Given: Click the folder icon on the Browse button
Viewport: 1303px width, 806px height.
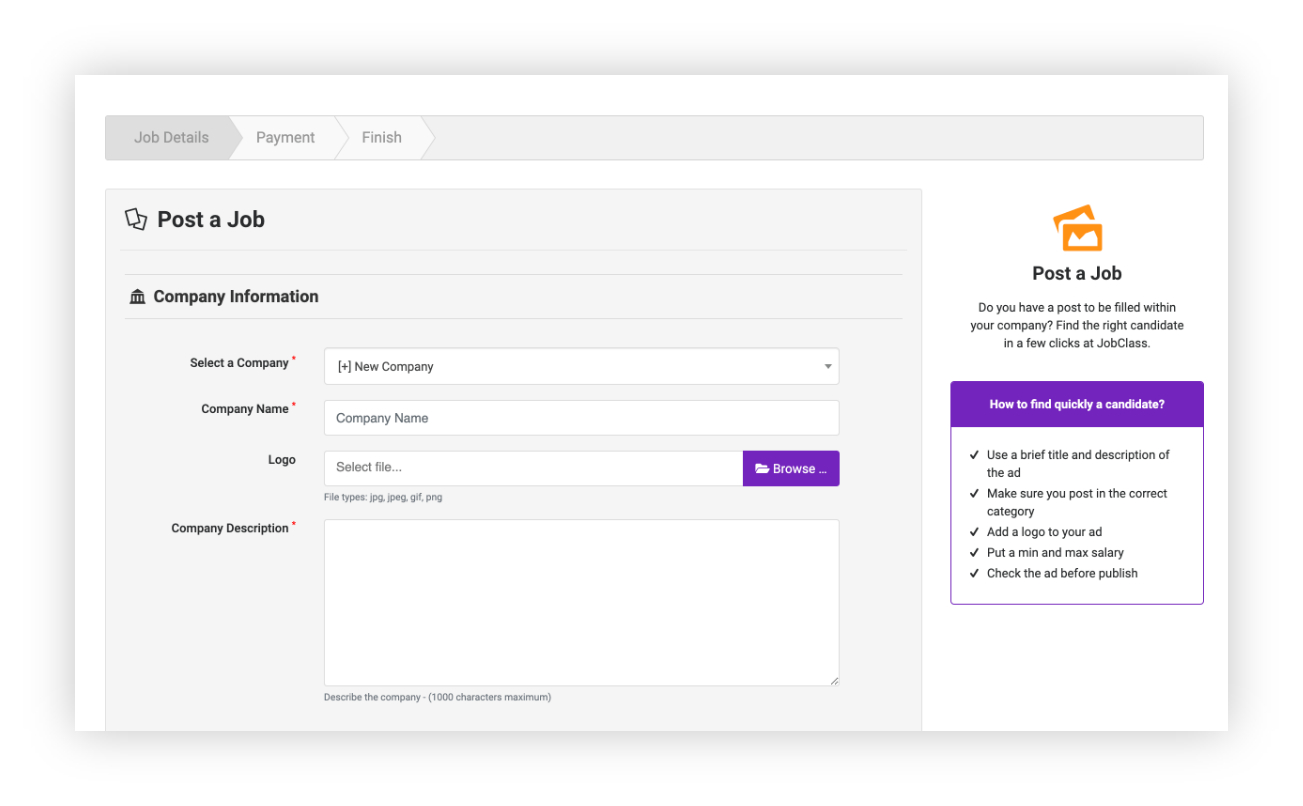Looking at the screenshot, I should point(762,469).
